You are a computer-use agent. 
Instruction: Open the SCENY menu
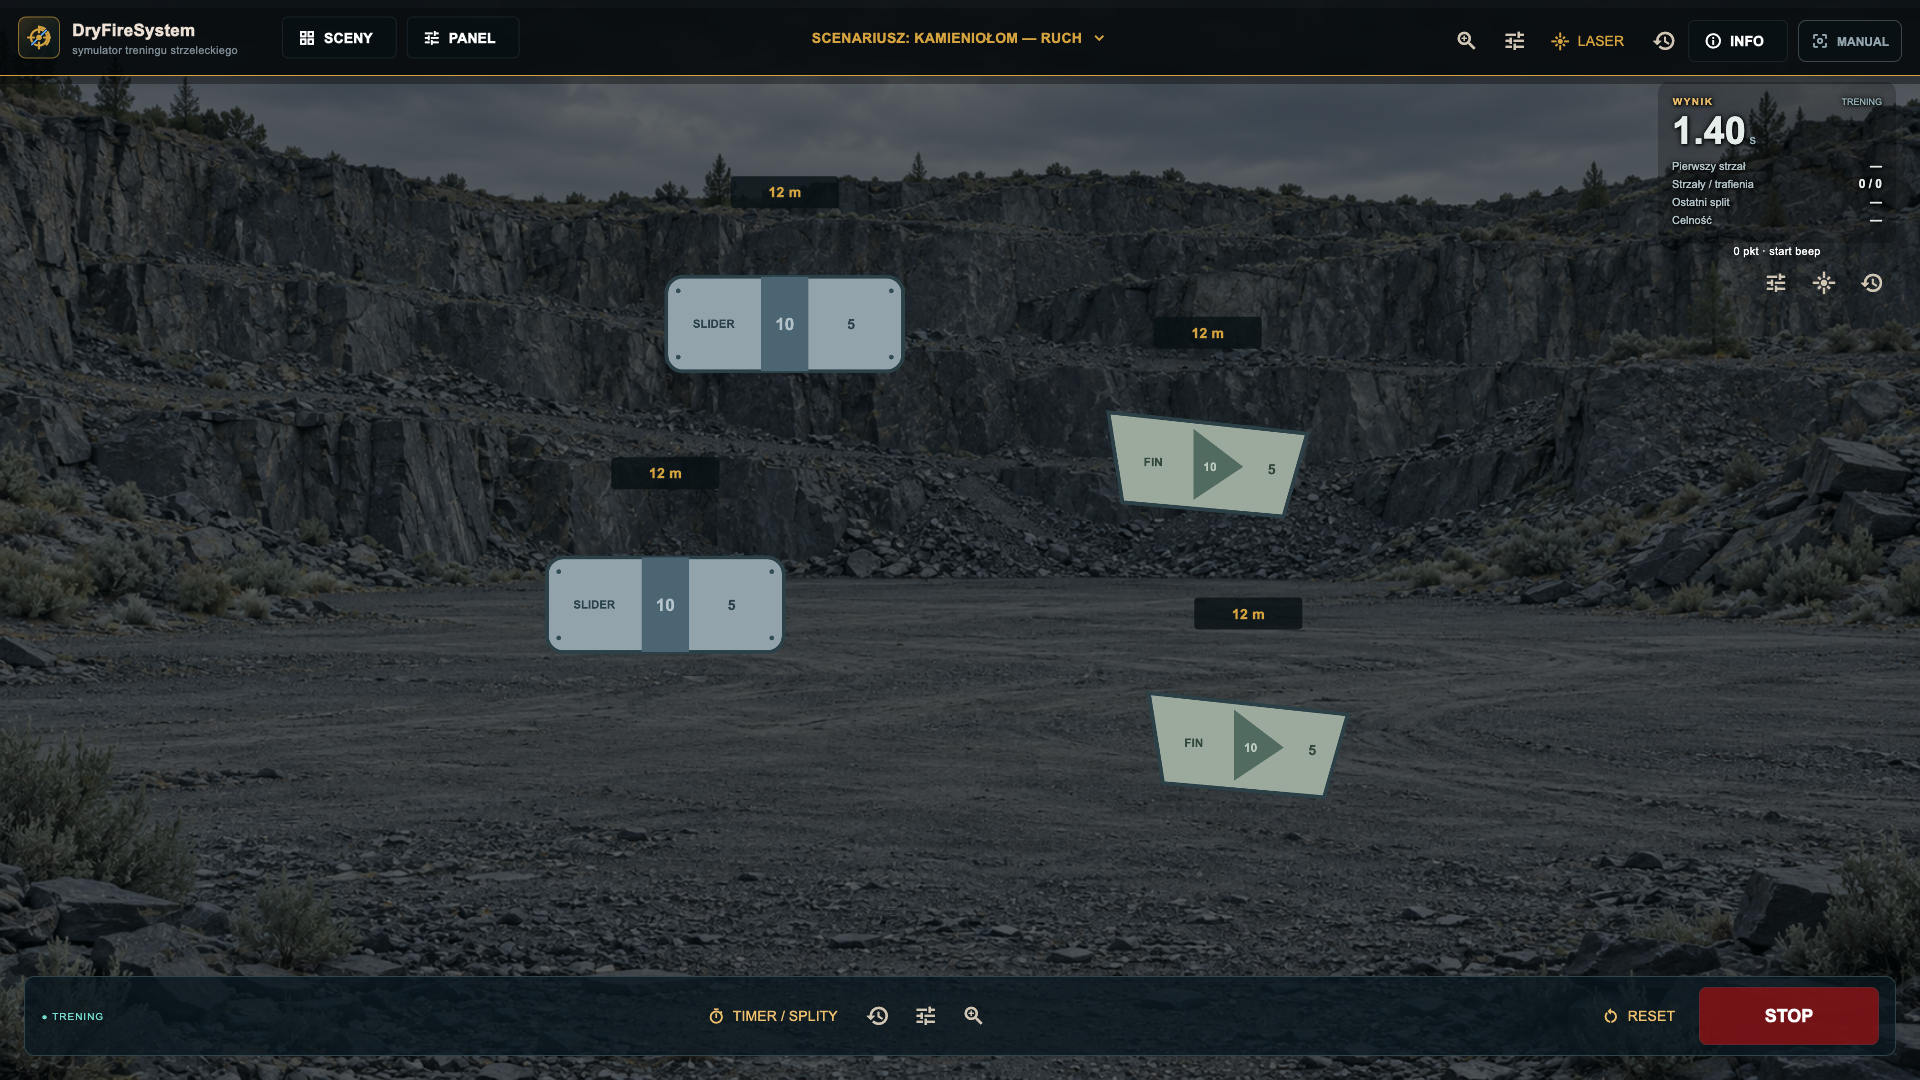pyautogui.click(x=338, y=38)
